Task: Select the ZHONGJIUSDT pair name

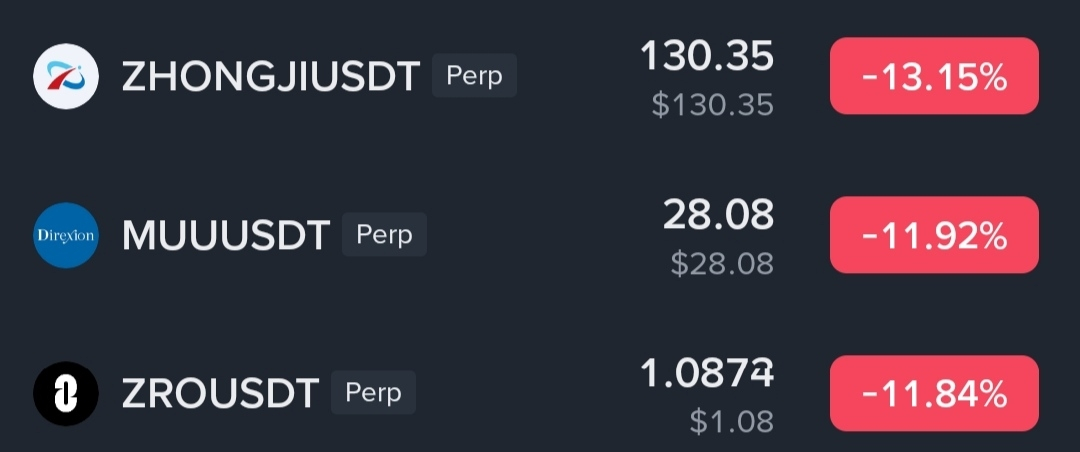Action: pyautogui.click(x=271, y=76)
